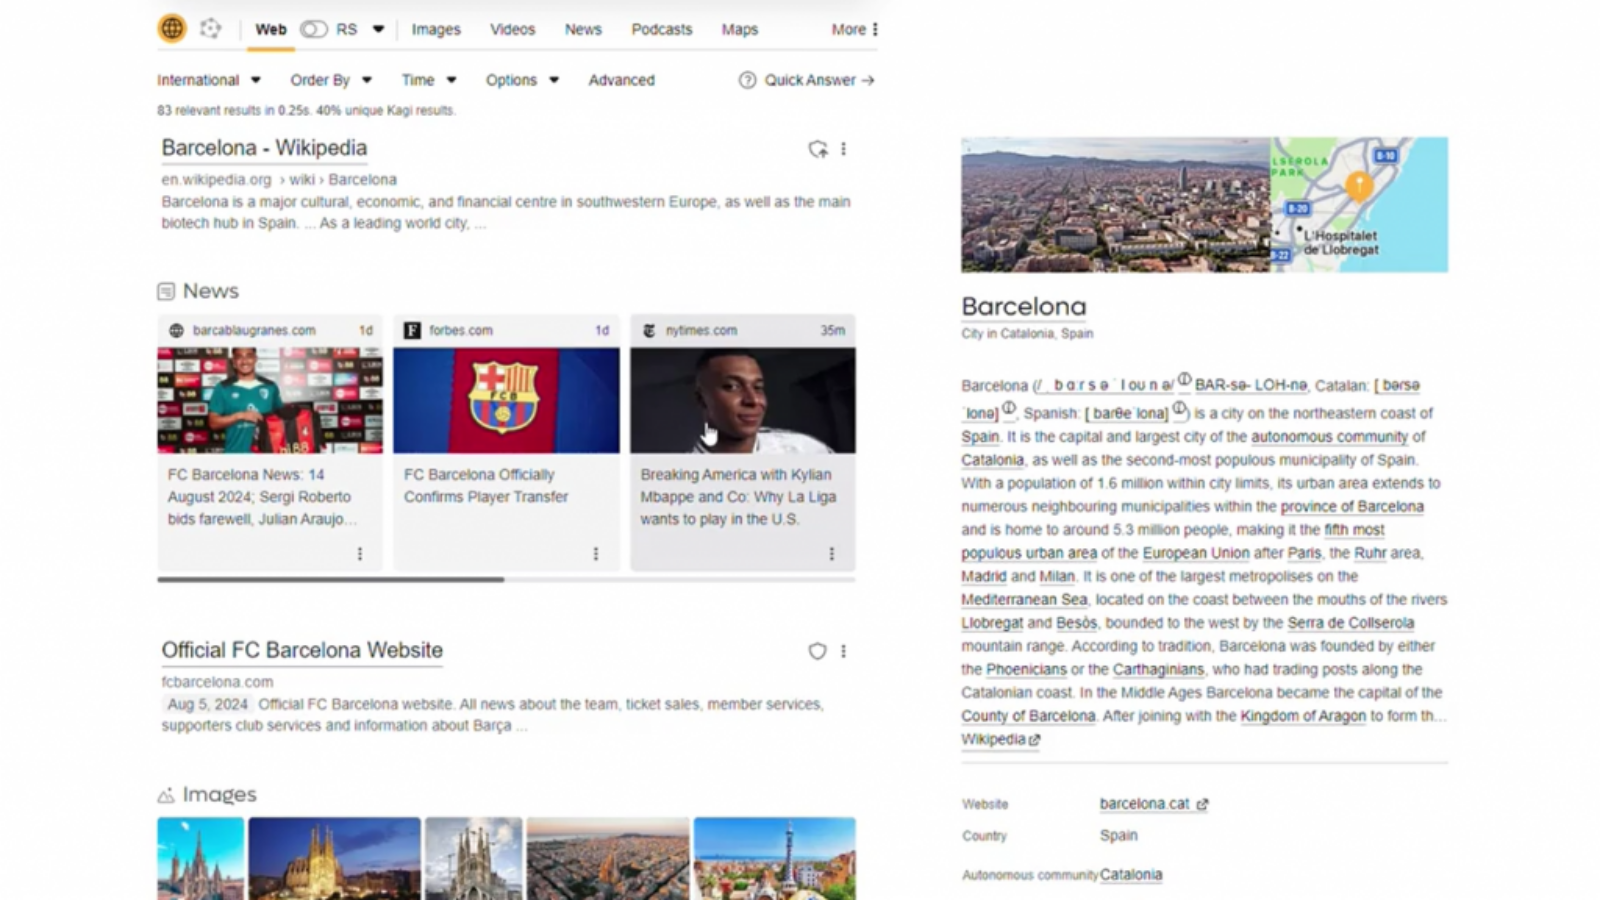
Task: Follow the Kingdom of Aragon link
Action: pos(1303,715)
